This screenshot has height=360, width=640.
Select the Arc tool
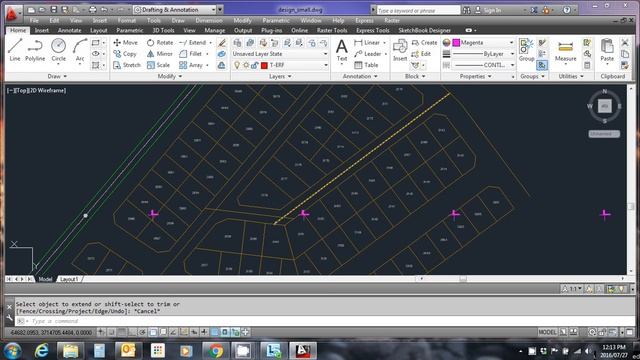pos(80,51)
